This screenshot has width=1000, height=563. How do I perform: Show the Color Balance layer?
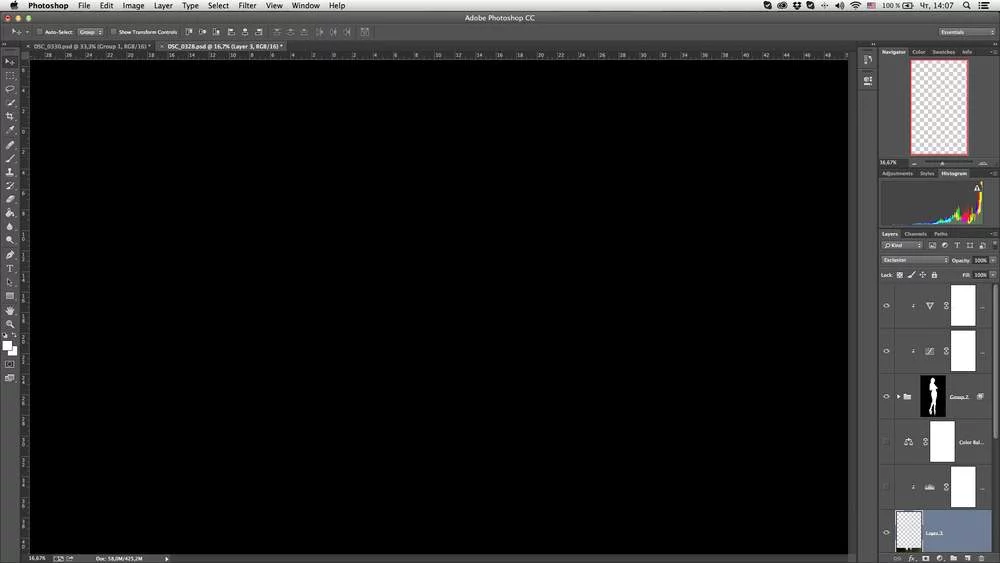[x=886, y=441]
